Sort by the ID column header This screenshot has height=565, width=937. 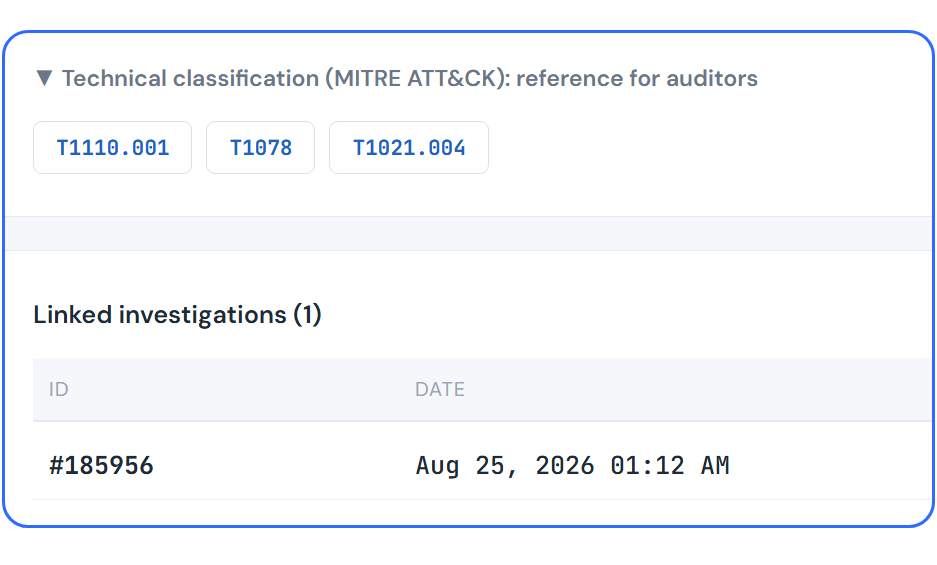click(x=59, y=389)
